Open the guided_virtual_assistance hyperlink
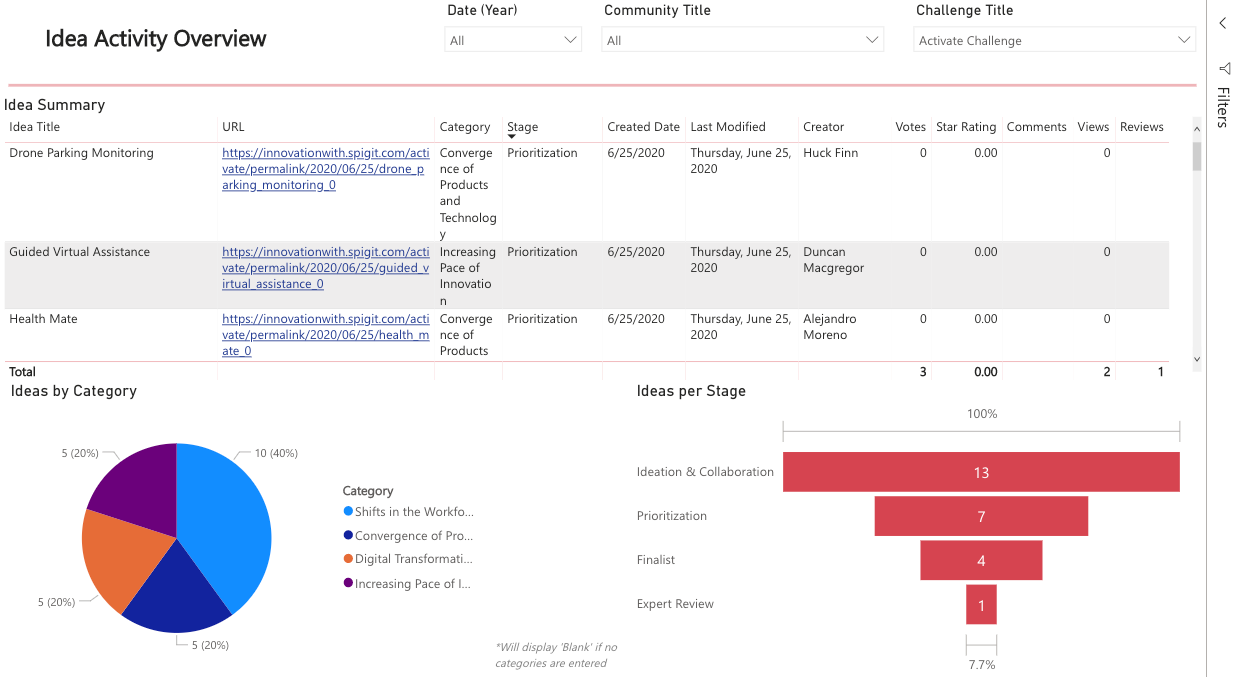Viewport: 1237px width, 677px height. click(324, 267)
